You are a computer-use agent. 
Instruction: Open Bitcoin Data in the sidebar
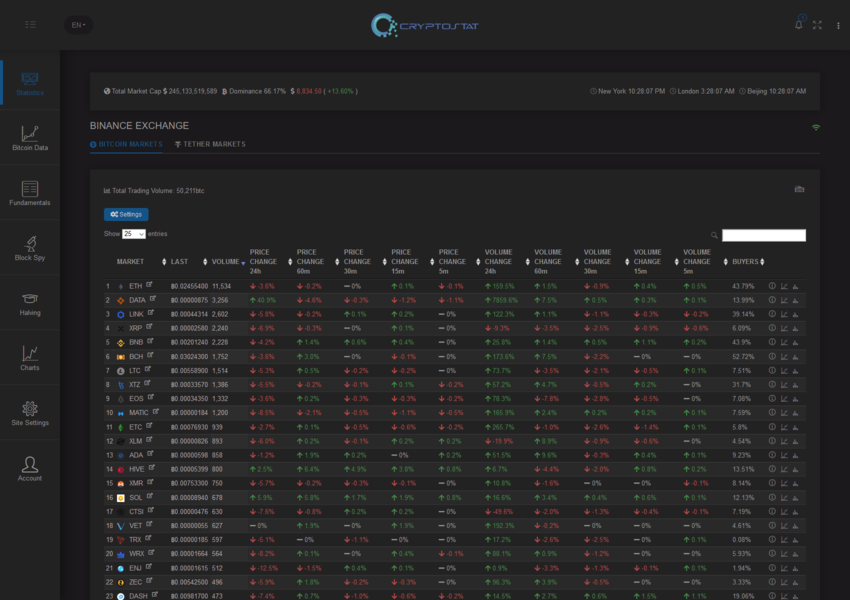[x=30, y=138]
